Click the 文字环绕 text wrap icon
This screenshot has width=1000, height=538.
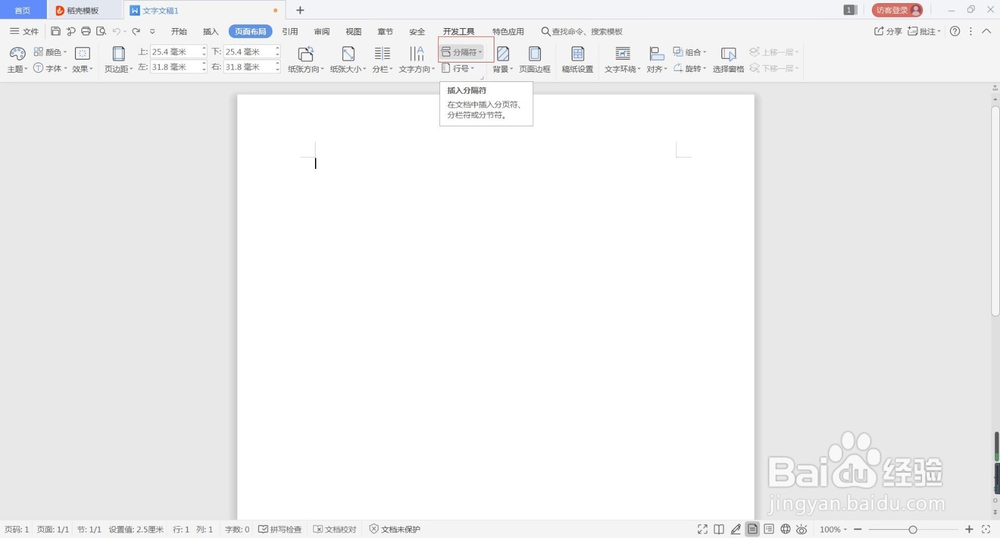(622, 54)
